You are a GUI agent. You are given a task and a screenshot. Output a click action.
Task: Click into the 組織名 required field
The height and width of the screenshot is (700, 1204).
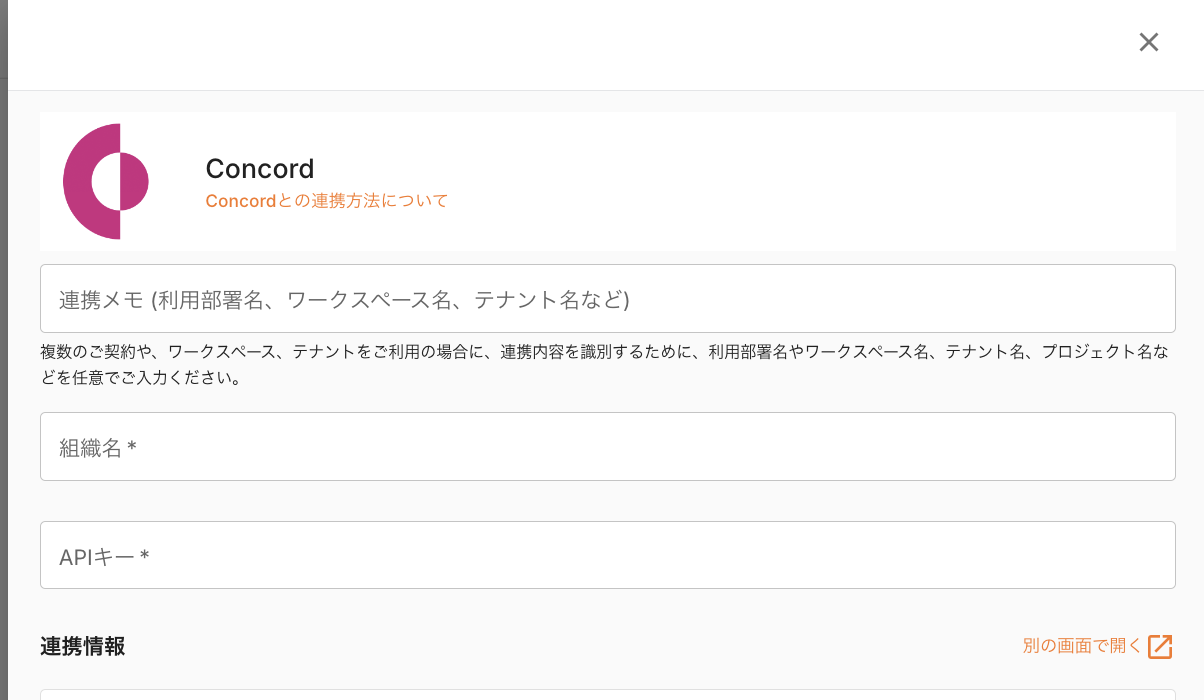[x=607, y=446]
